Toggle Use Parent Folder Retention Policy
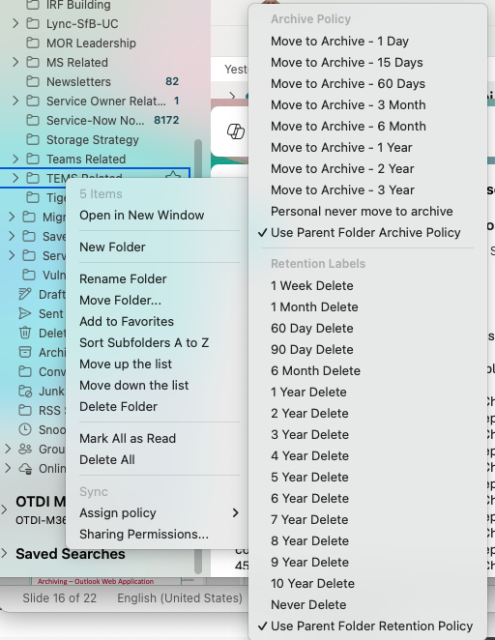The image size is (495, 640). point(372,626)
